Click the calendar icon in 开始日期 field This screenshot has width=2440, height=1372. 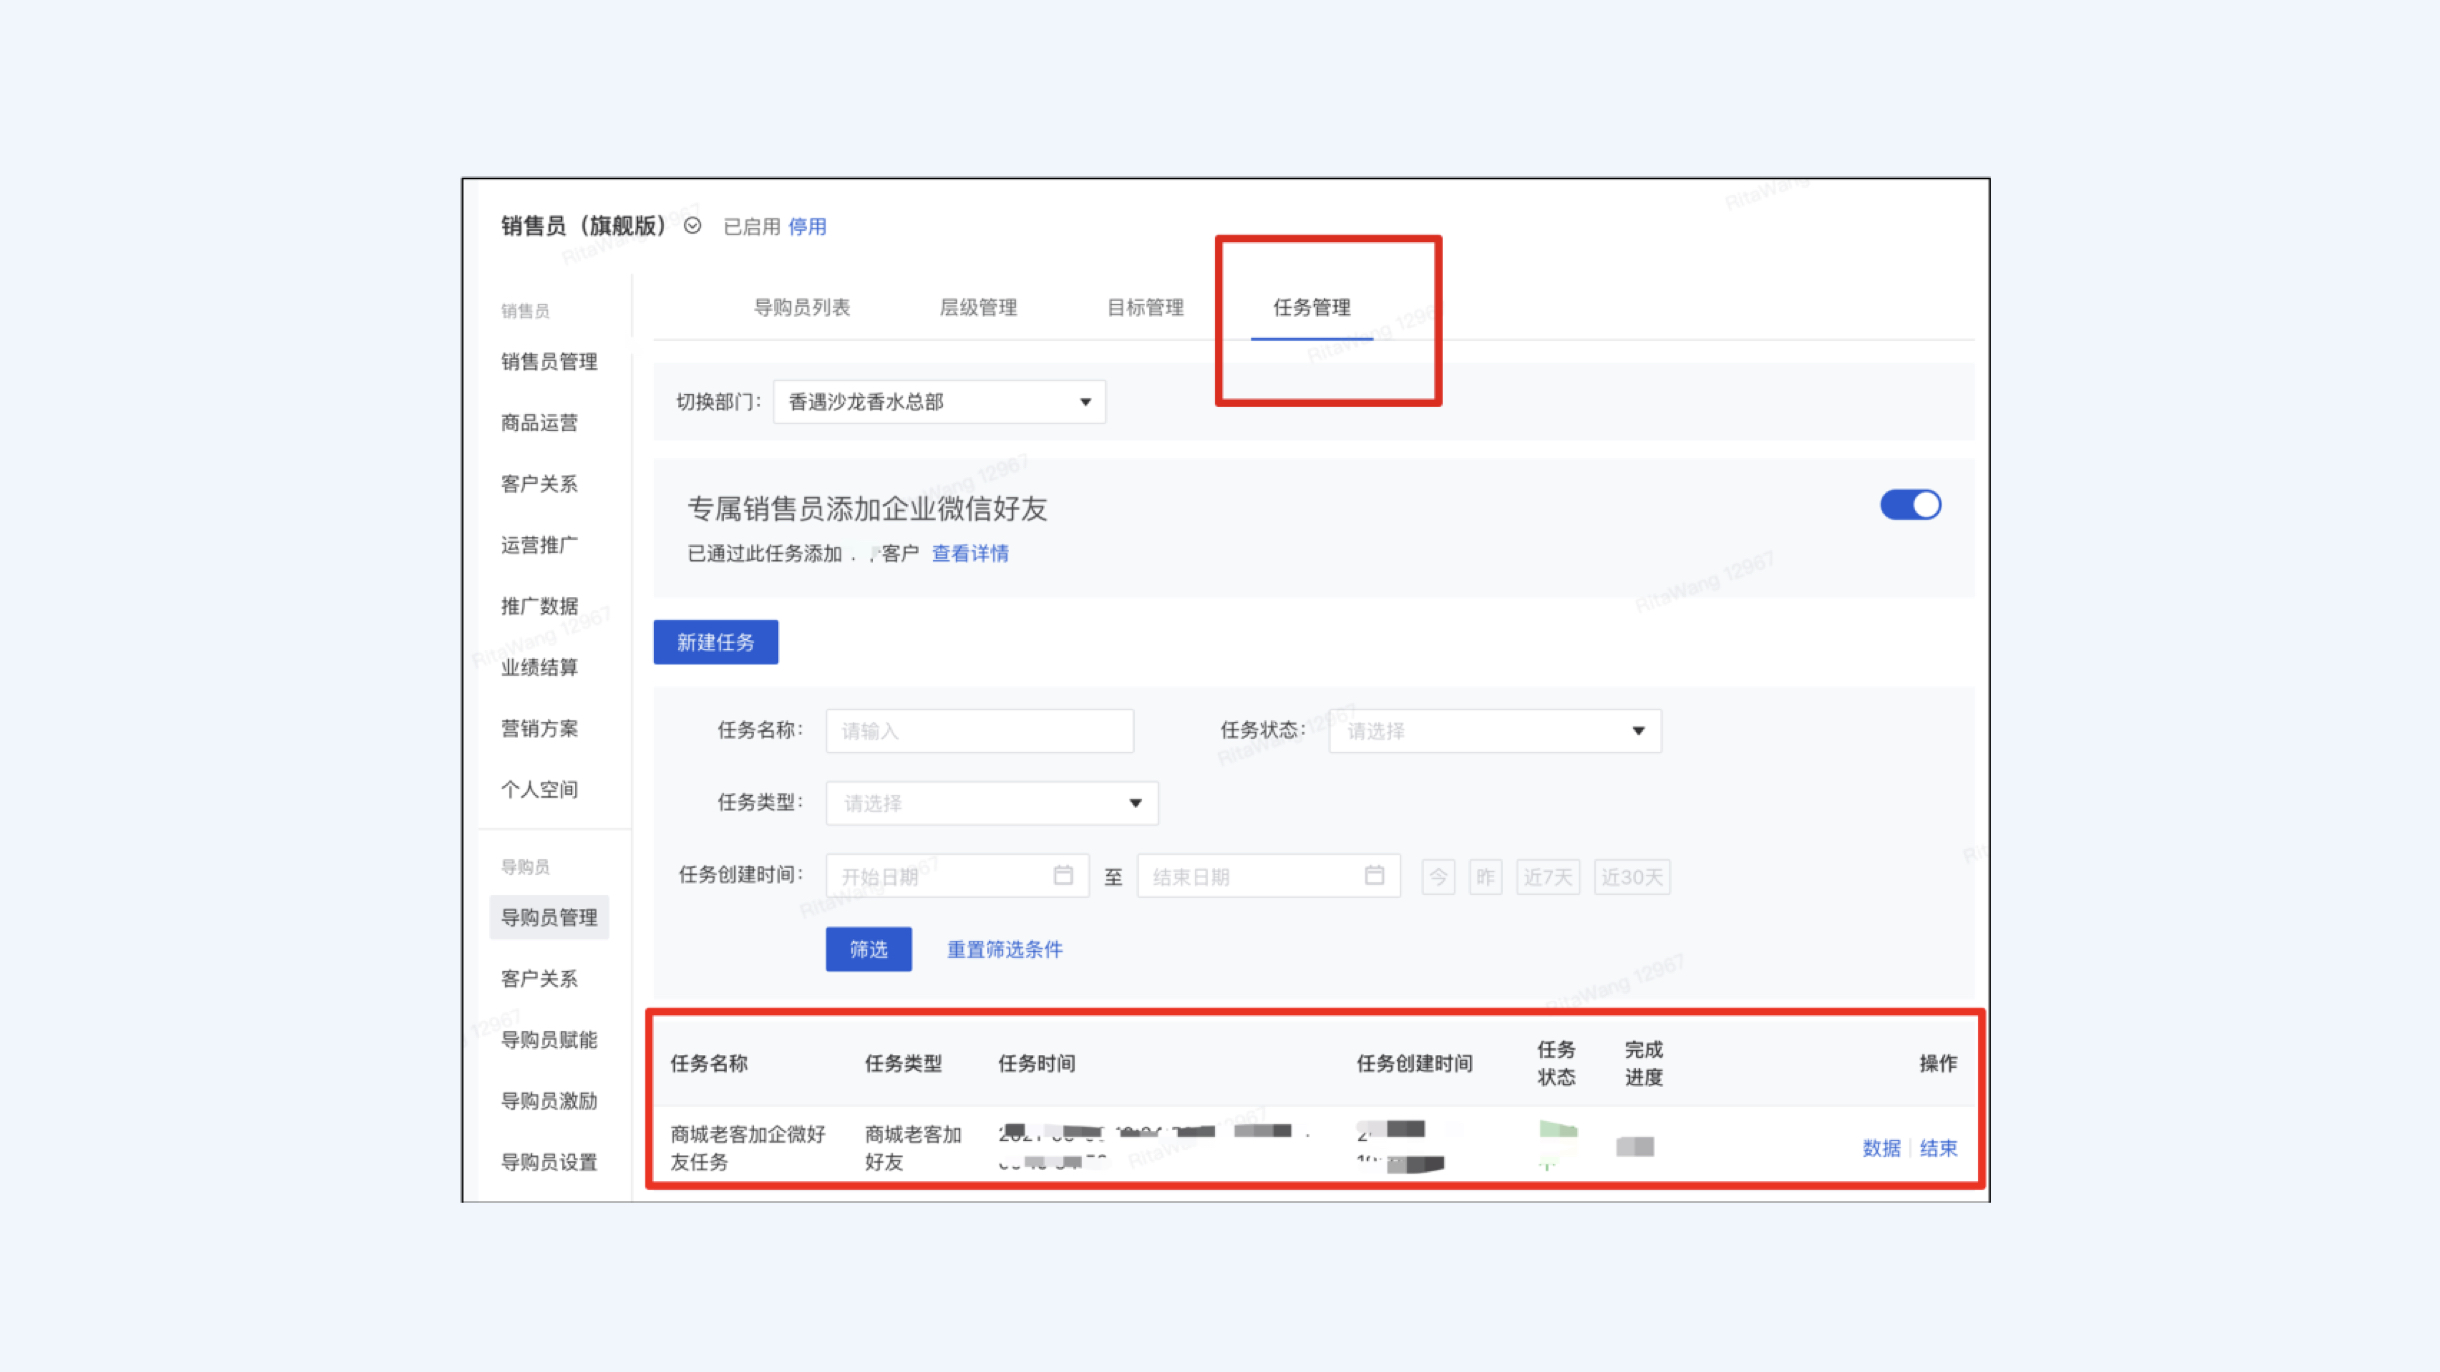click(x=1063, y=876)
